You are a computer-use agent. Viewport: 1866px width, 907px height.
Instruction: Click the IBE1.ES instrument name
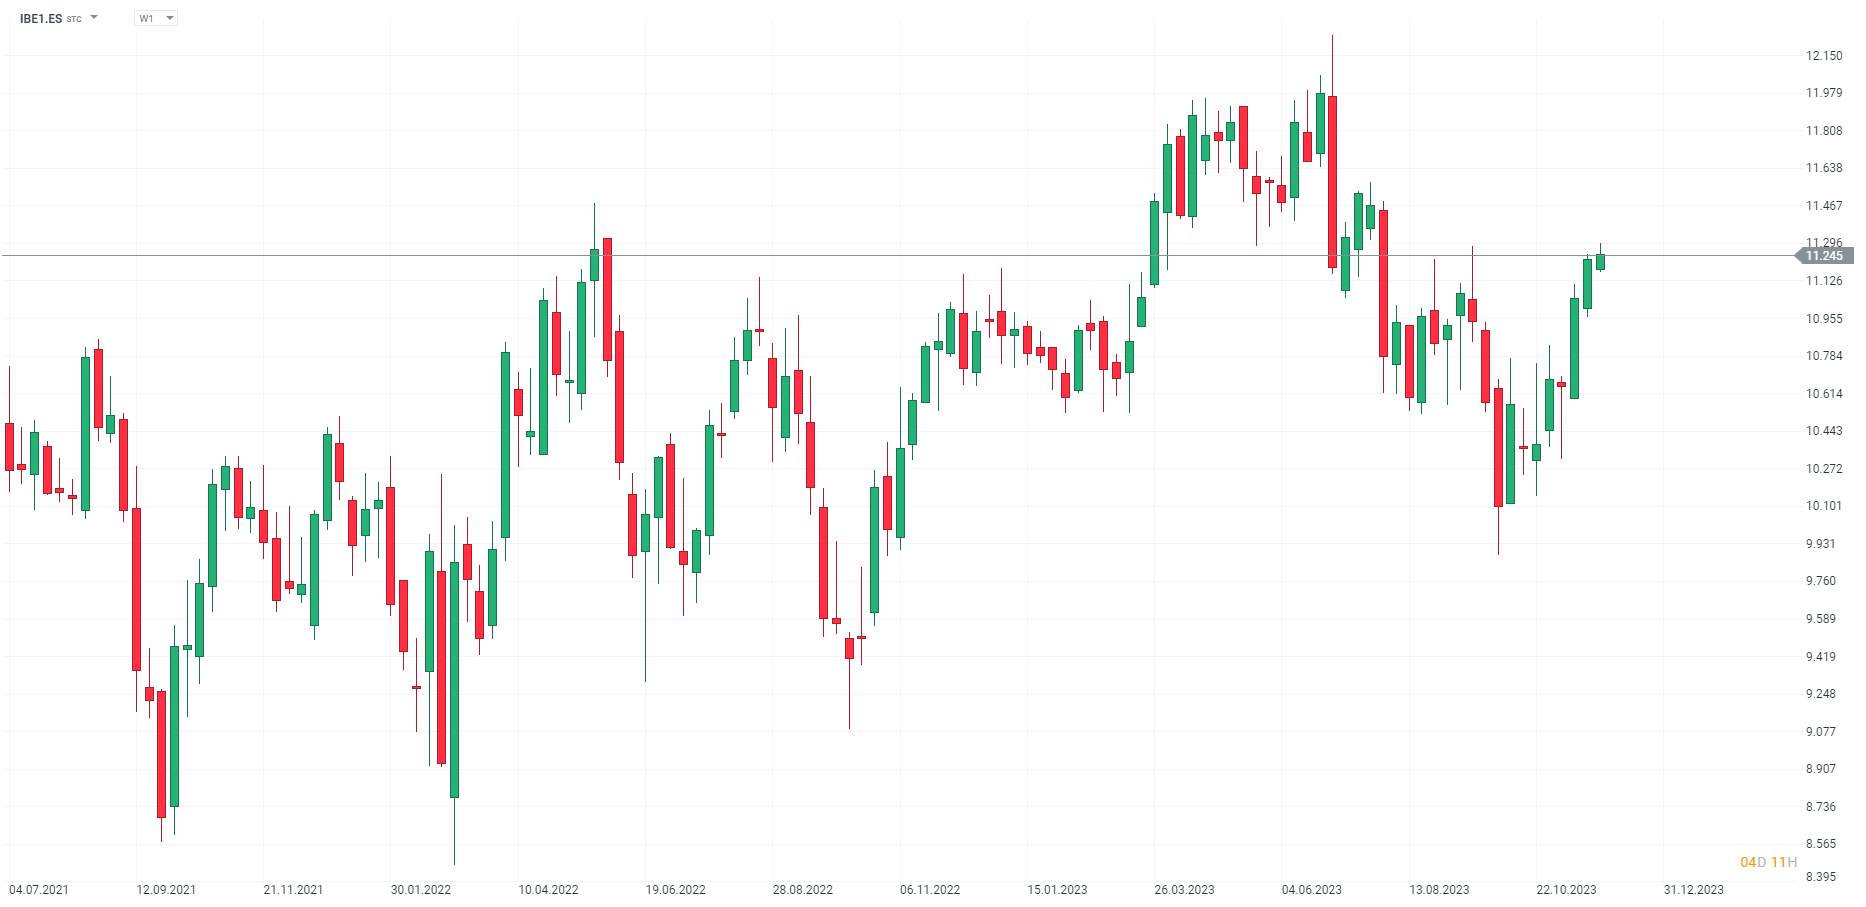[41, 18]
